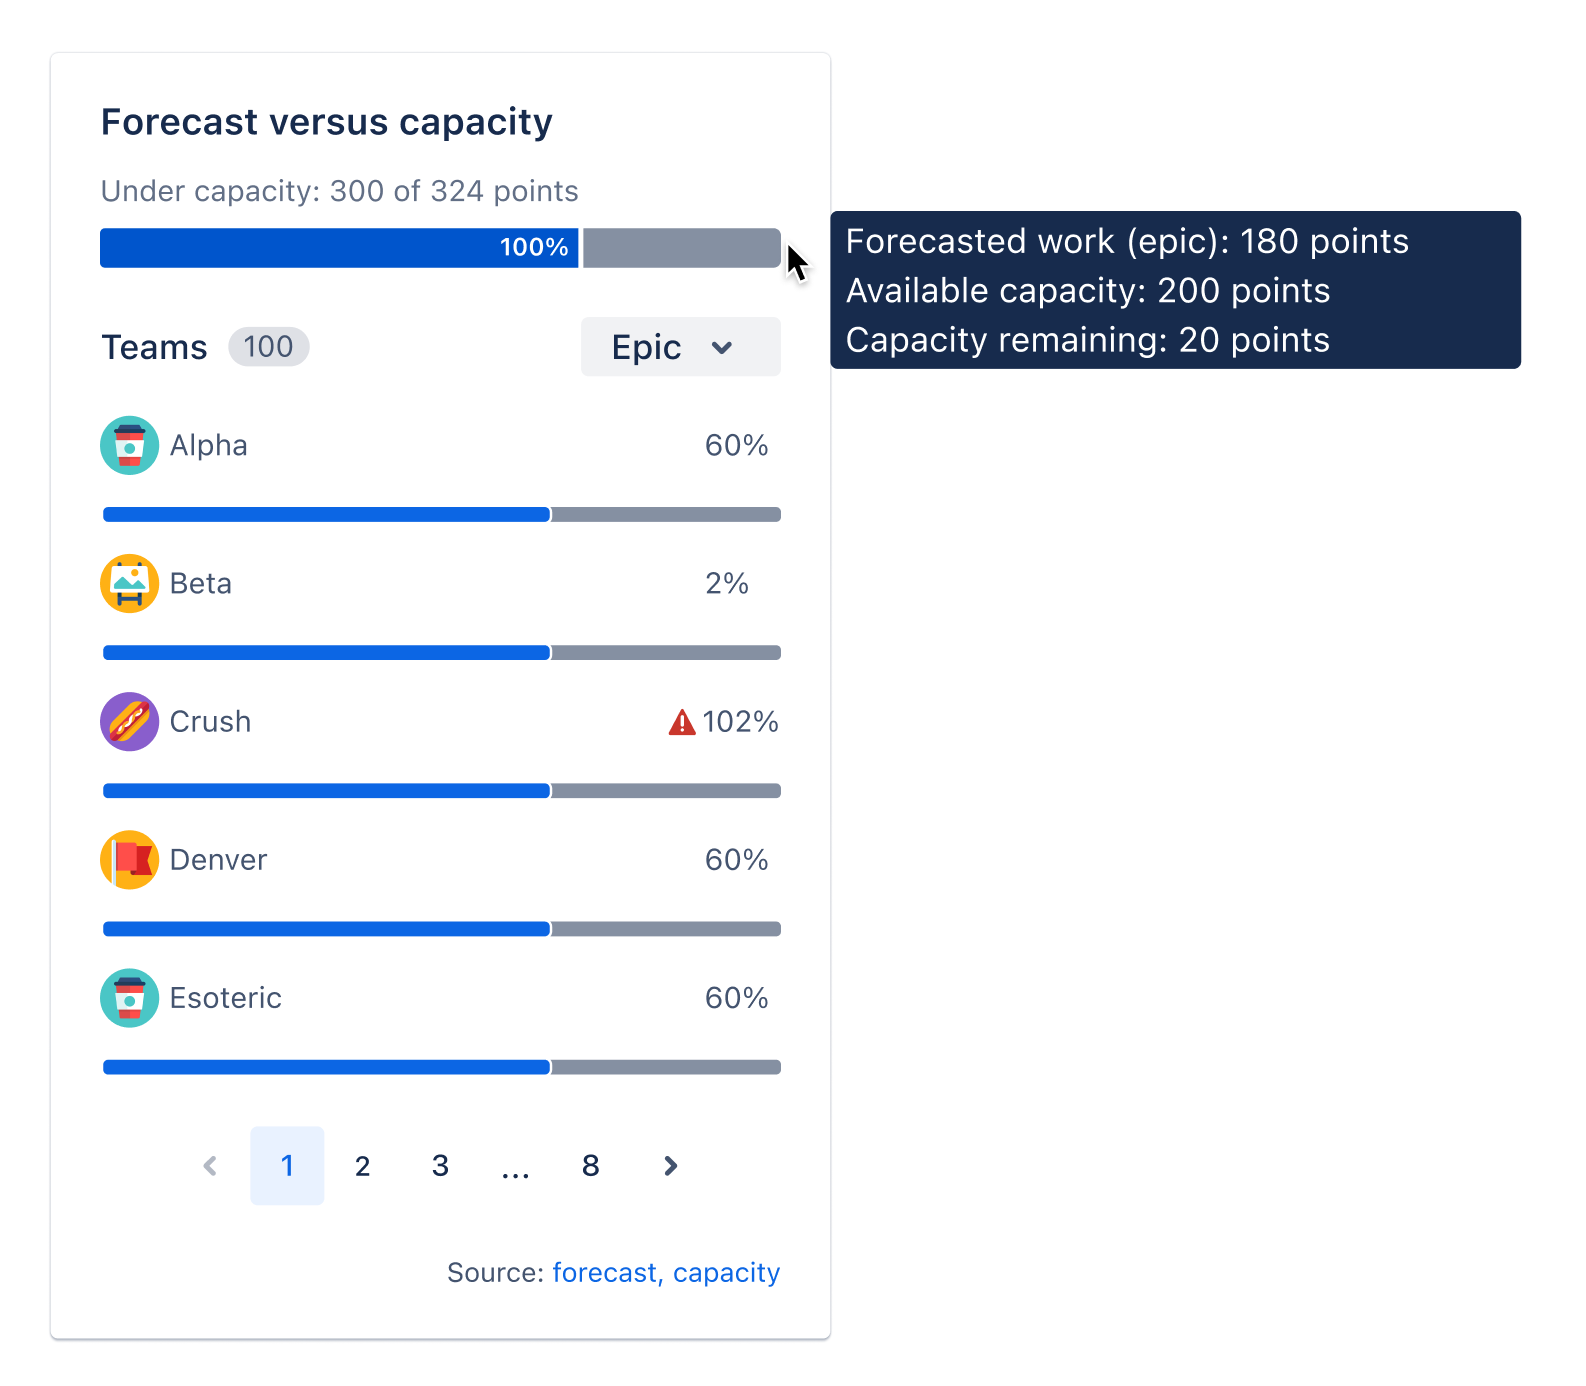This screenshot has height=1386, width=1586.
Task: Open the Epic dropdown selector
Action: (x=680, y=347)
